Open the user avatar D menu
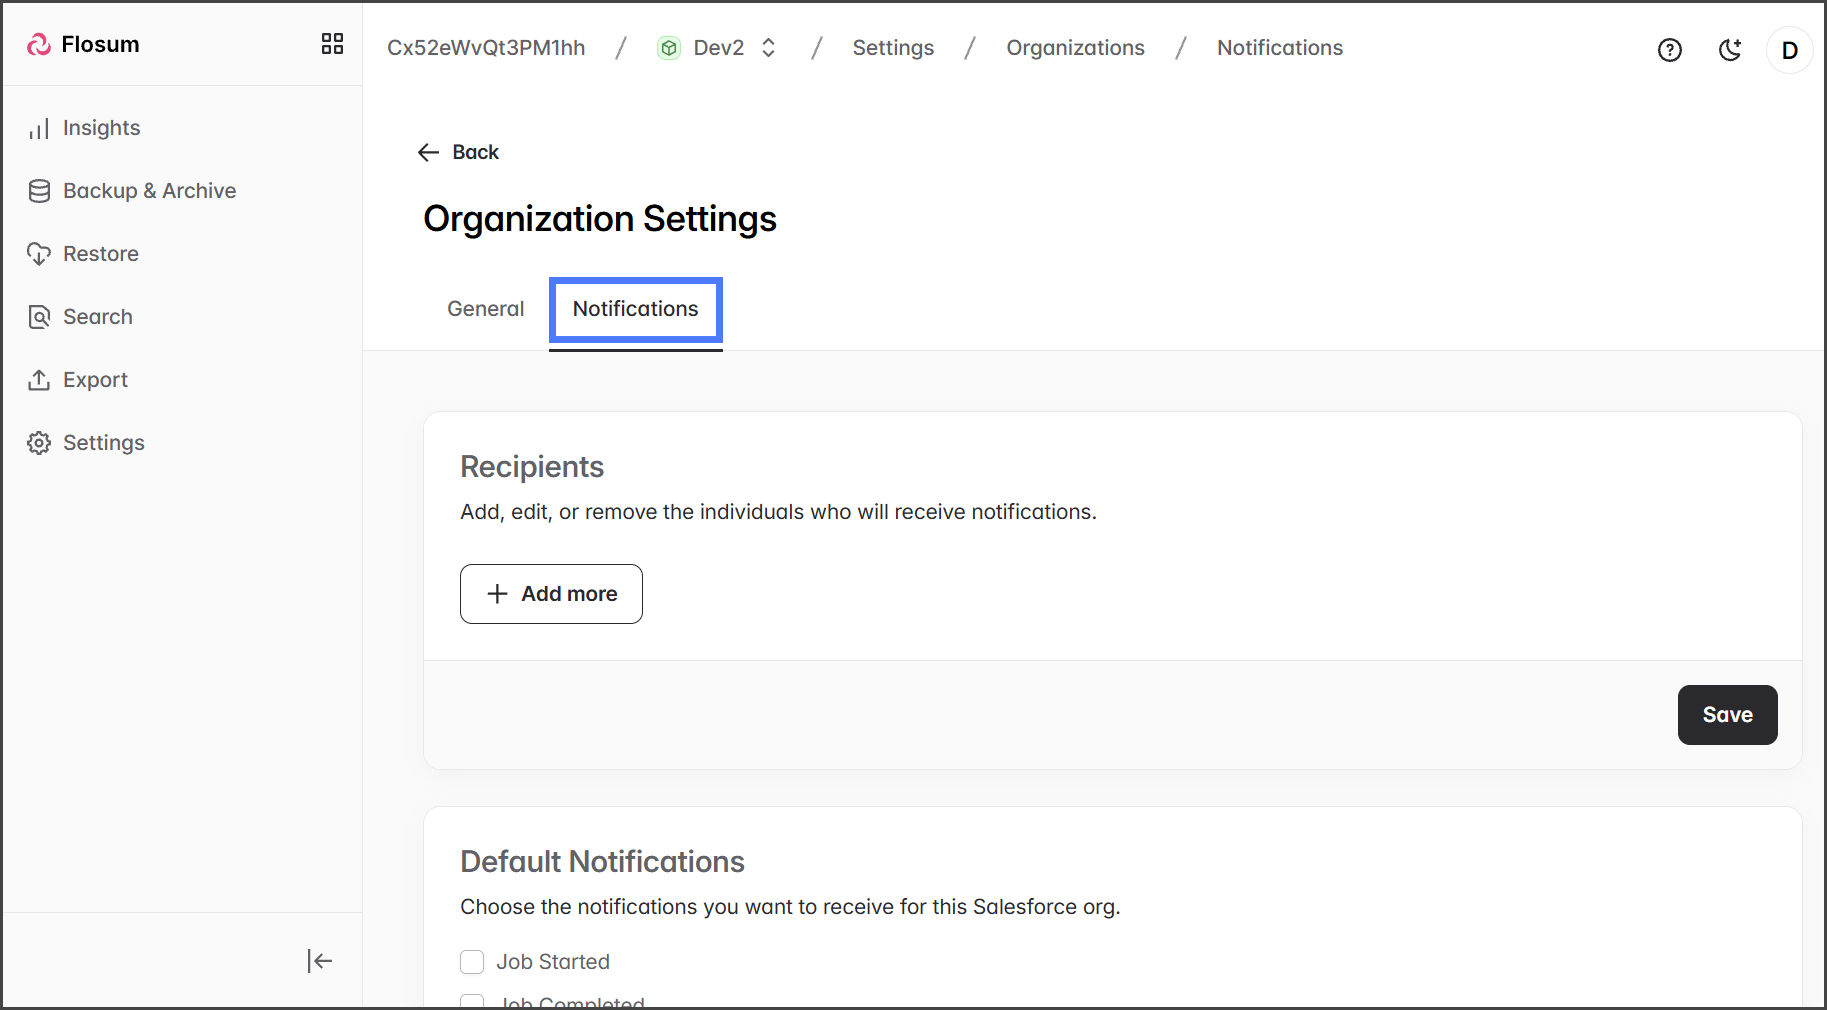Image resolution: width=1827 pixels, height=1010 pixels. point(1789,50)
